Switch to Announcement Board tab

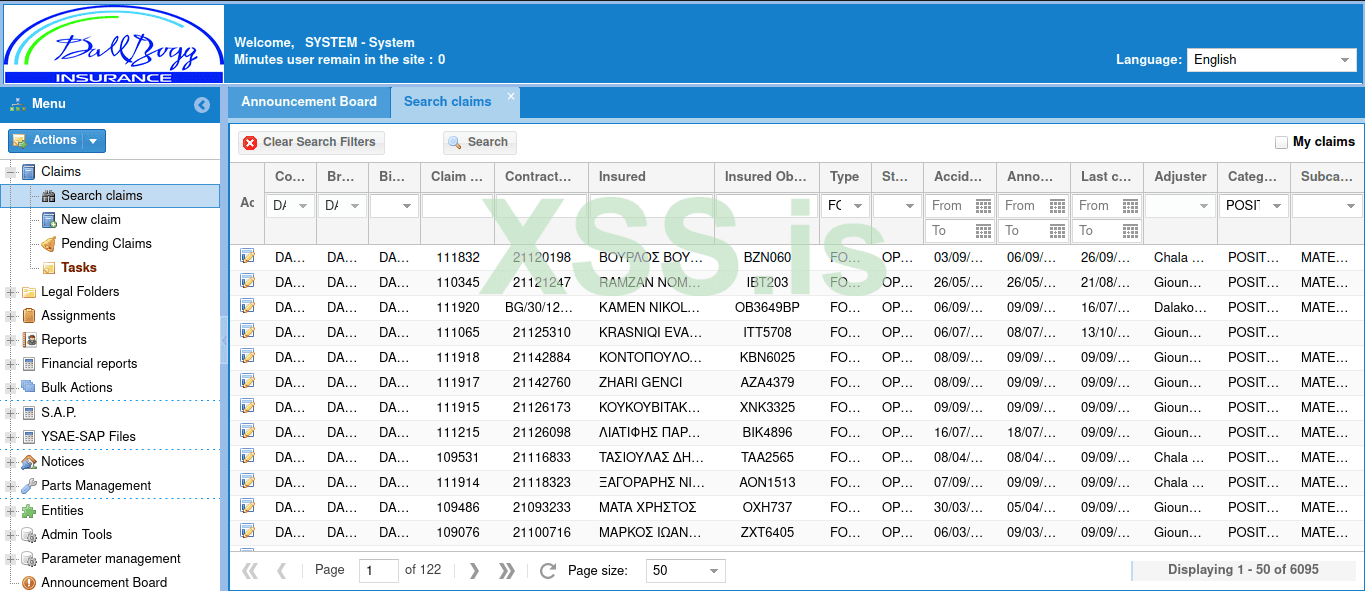309,102
